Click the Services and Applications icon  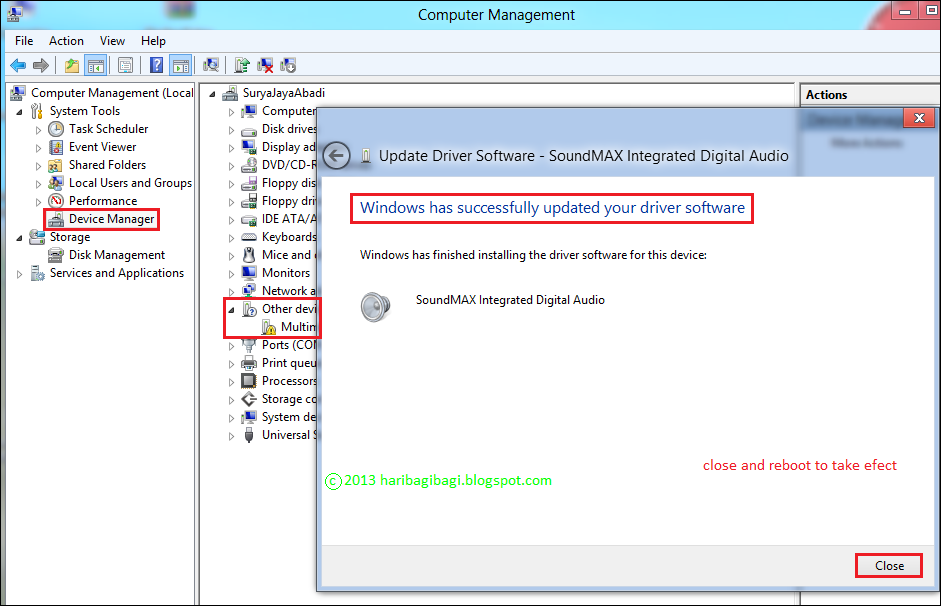pyautogui.click(x=37, y=274)
